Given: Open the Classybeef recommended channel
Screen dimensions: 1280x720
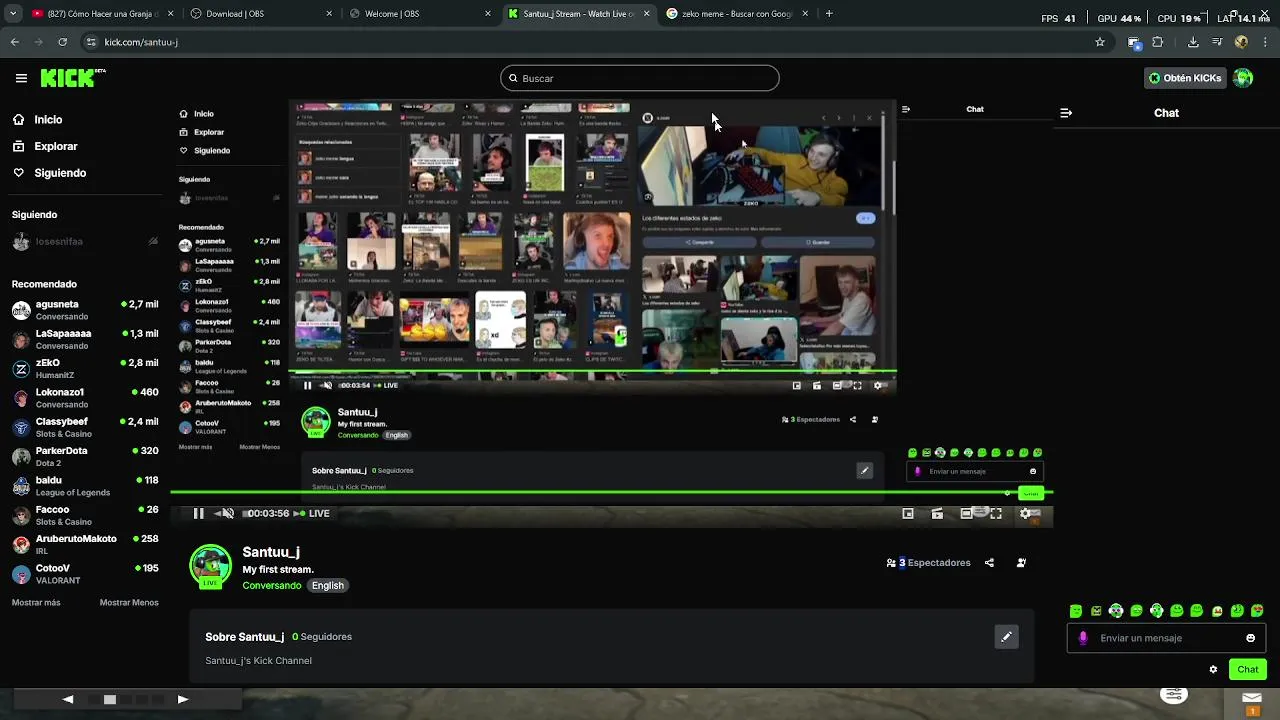Looking at the screenshot, I should (85, 427).
